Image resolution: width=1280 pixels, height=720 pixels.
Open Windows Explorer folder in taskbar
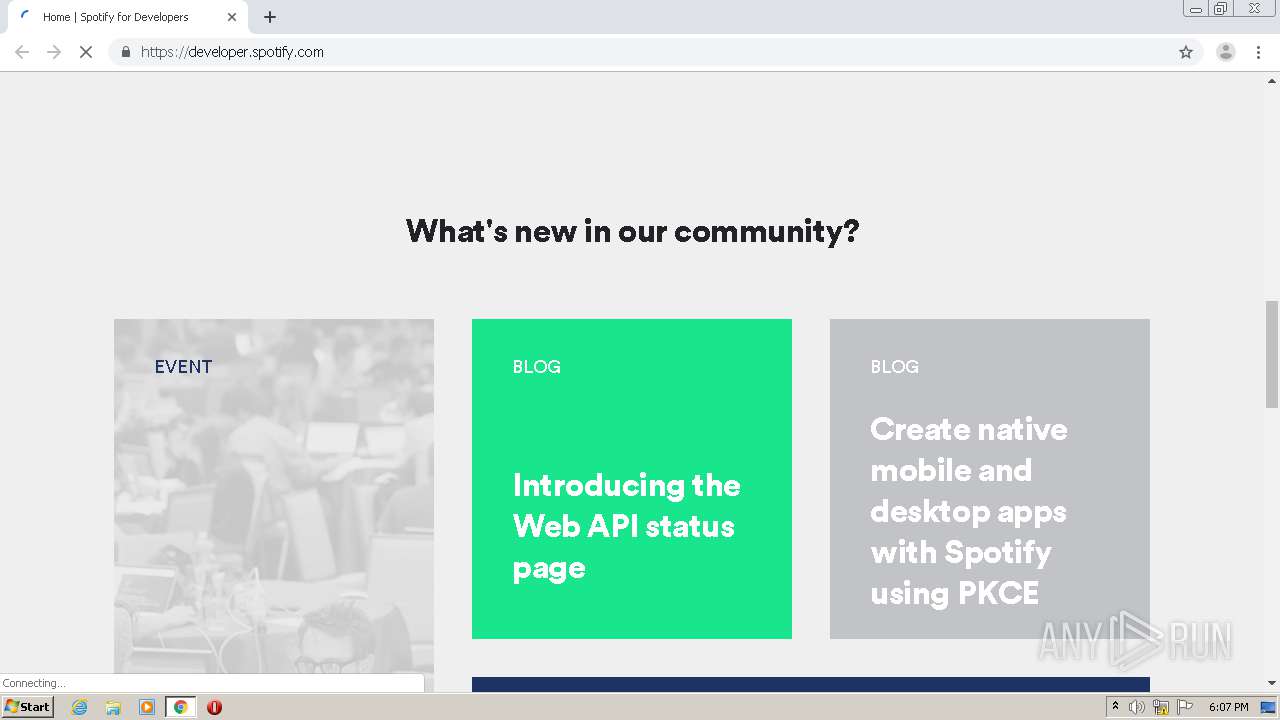point(113,707)
